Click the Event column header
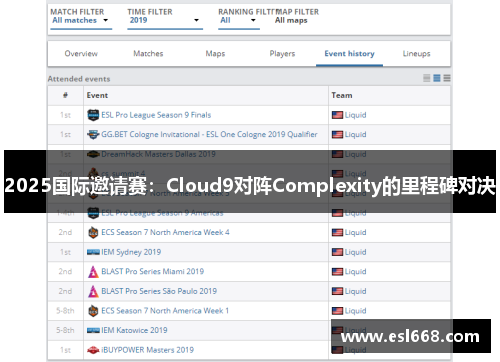Image resolution: width=500 pixels, height=362 pixels. [97, 95]
